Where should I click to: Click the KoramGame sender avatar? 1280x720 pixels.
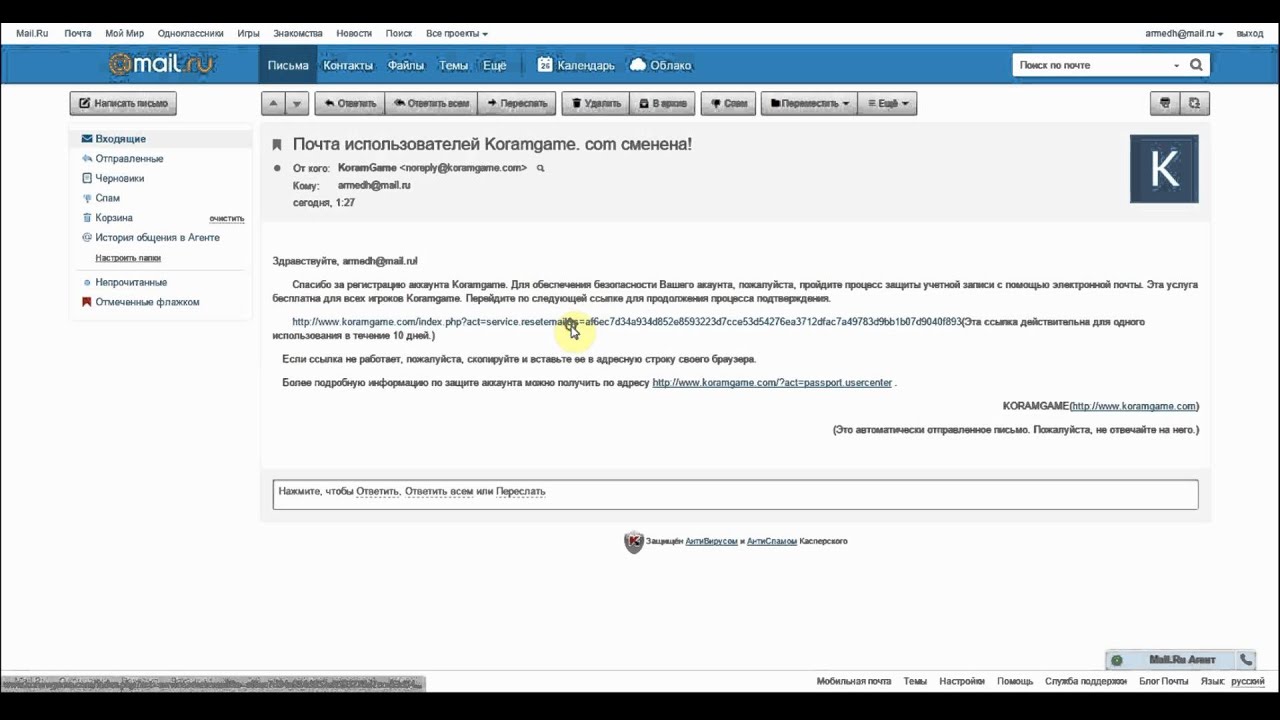1164,169
